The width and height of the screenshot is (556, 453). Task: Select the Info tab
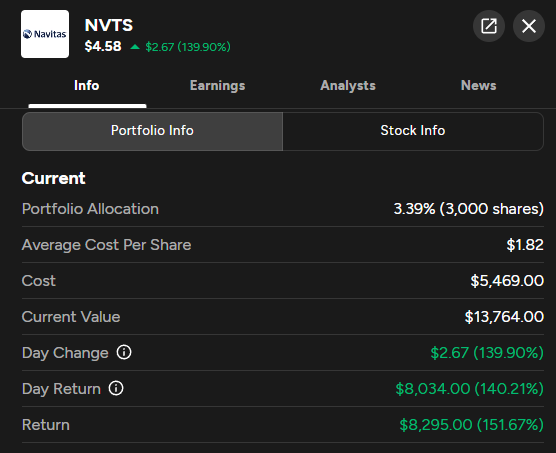click(x=87, y=85)
